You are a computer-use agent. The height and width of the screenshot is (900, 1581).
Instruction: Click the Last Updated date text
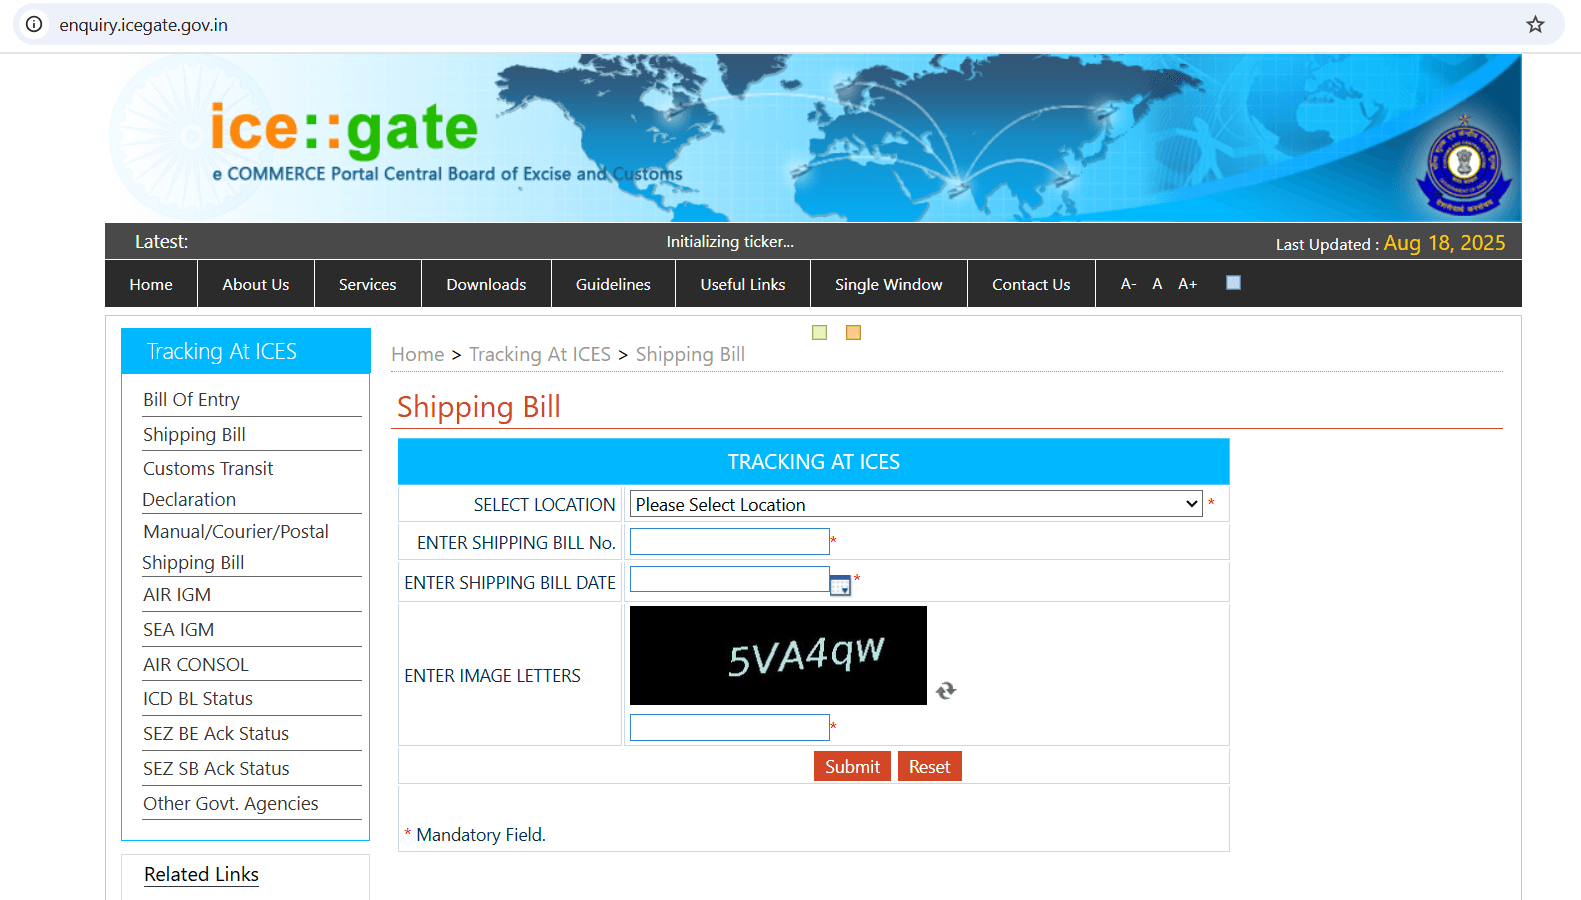(1443, 243)
